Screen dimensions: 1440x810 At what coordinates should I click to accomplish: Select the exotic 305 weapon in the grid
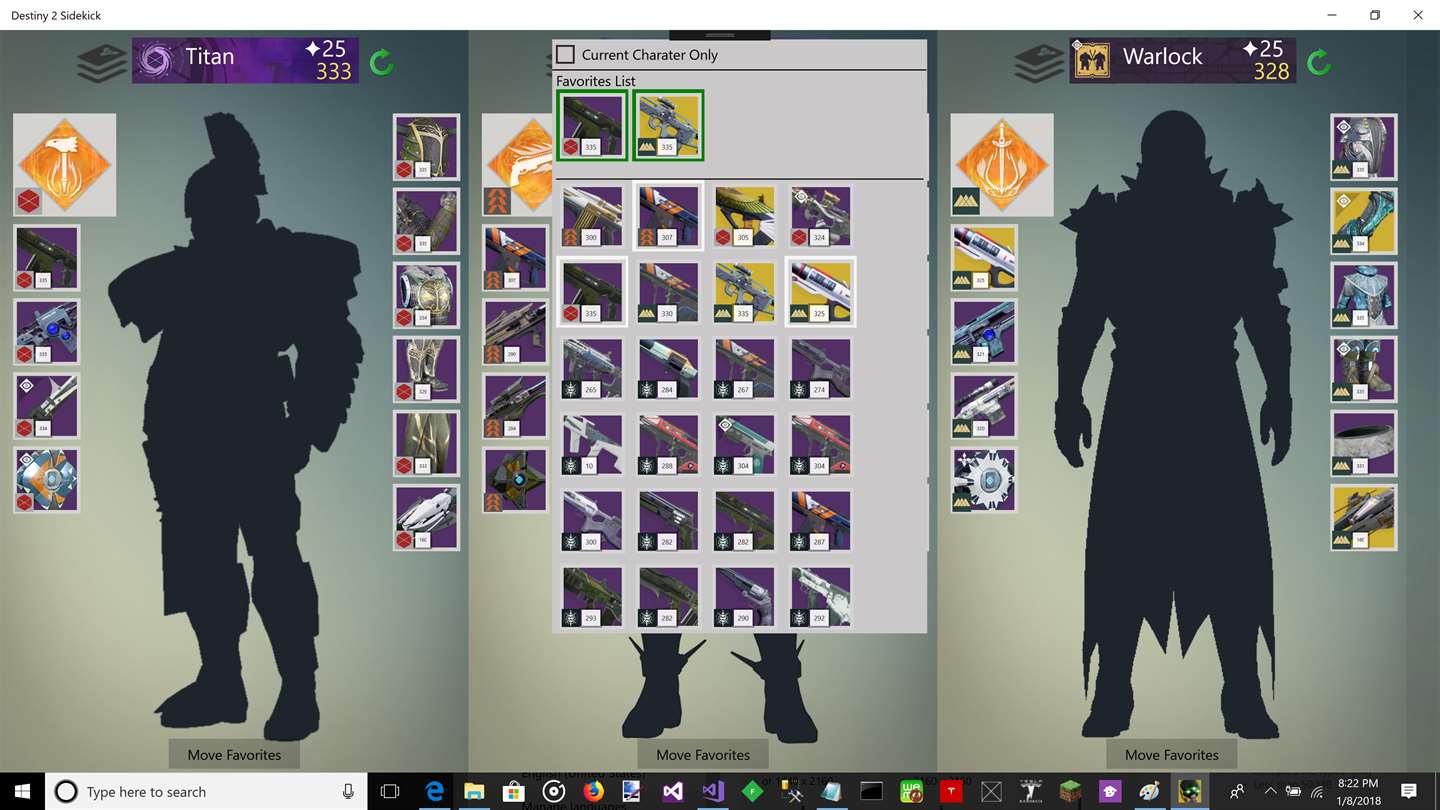(744, 215)
